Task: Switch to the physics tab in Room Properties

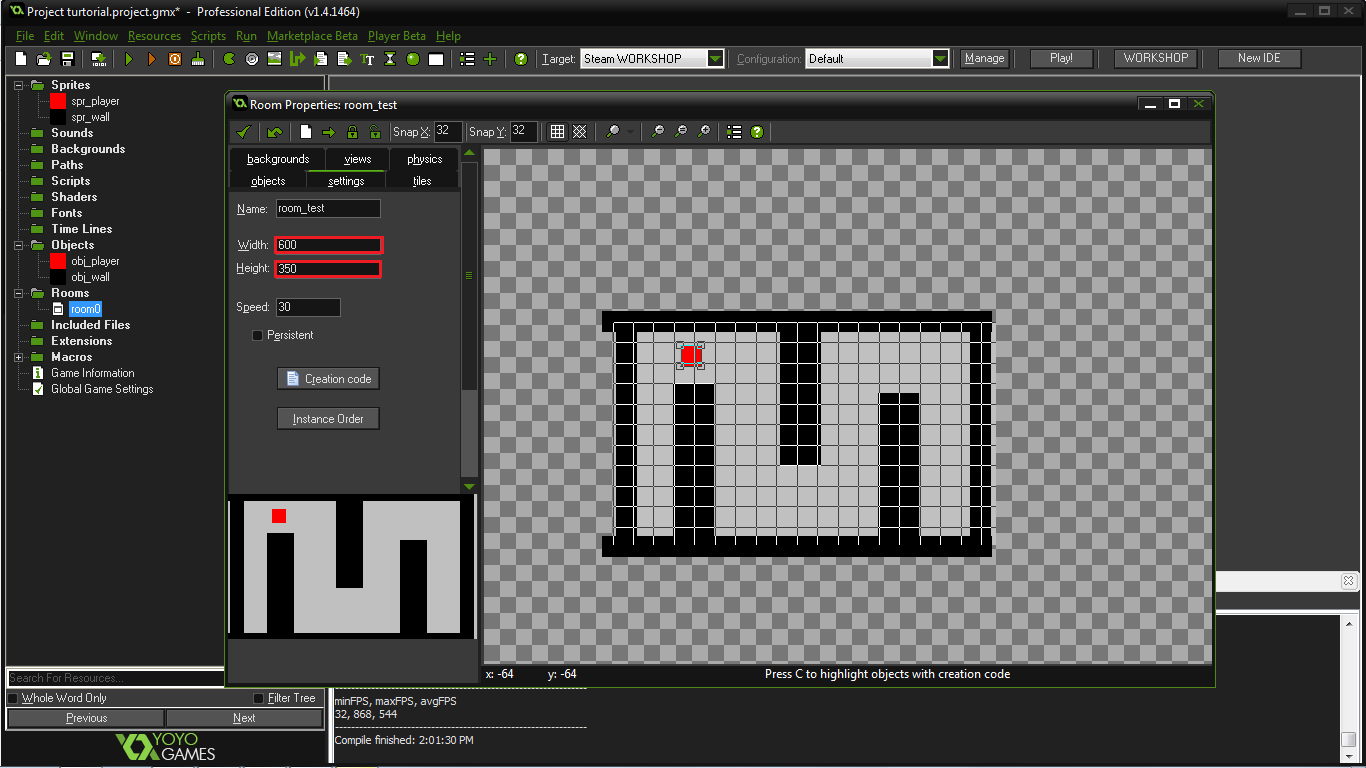Action: click(423, 158)
